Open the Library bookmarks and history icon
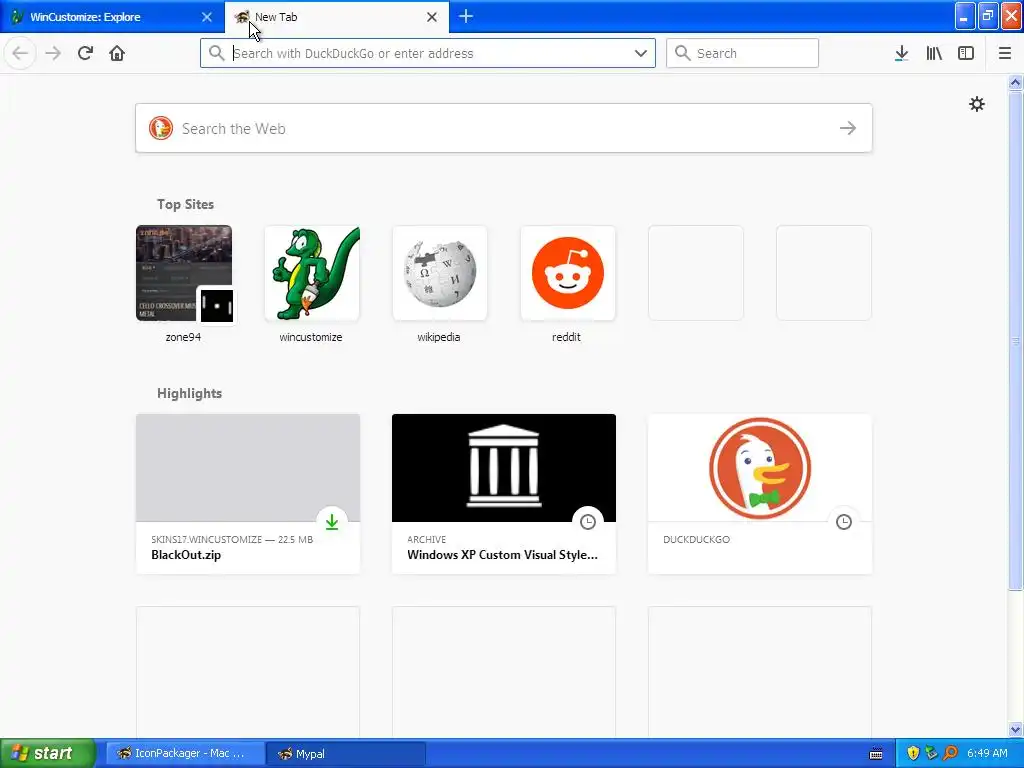The width and height of the screenshot is (1024, 768). click(x=934, y=53)
